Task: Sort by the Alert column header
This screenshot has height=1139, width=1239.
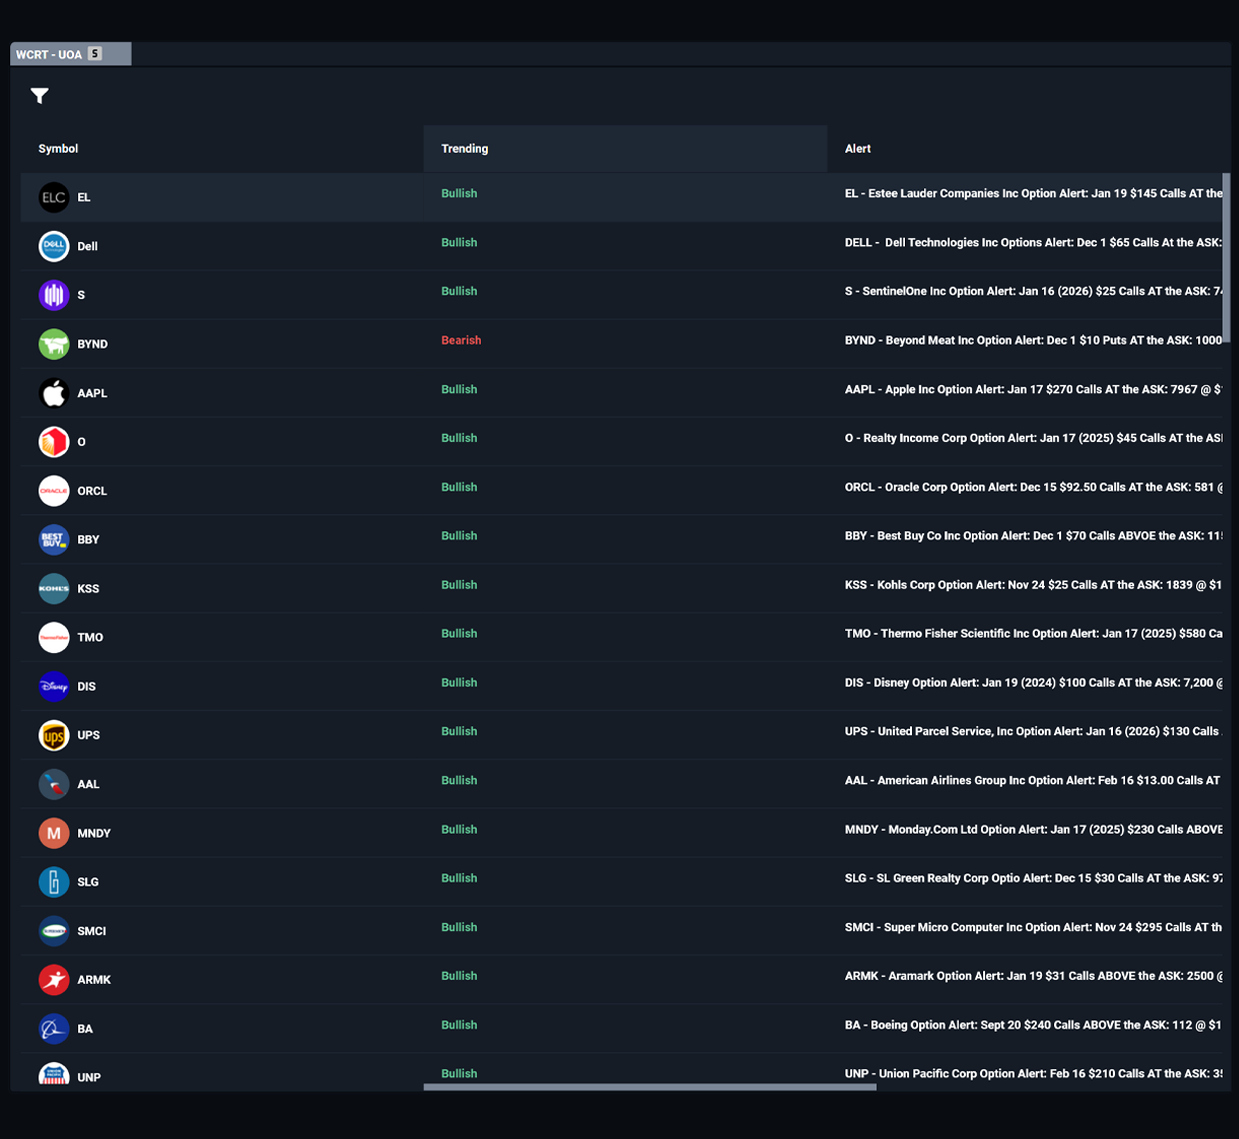Action: click(x=858, y=149)
